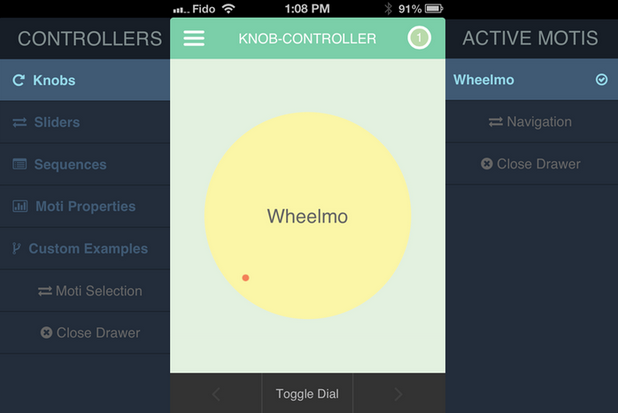Open Knobs in Controllers drawer

54,81
